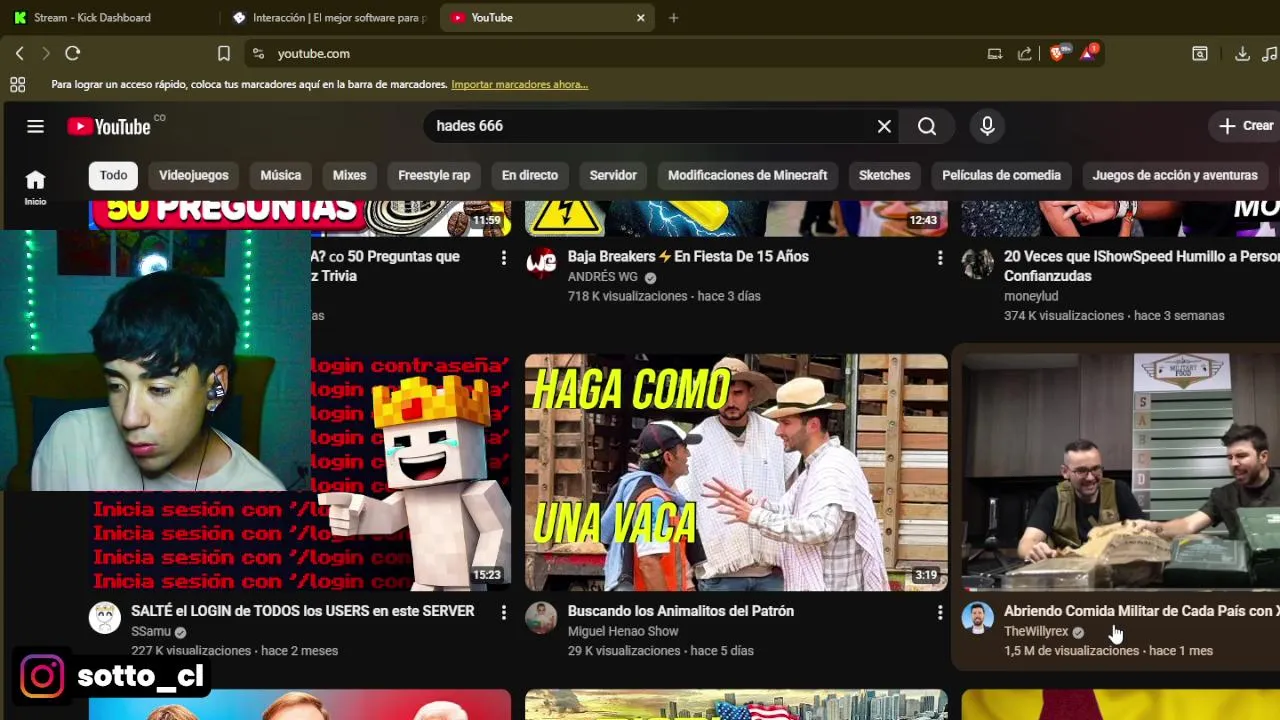The image size is (1280, 720).
Task: Open Miguel Henao Show channel avatar
Action: click(541, 618)
